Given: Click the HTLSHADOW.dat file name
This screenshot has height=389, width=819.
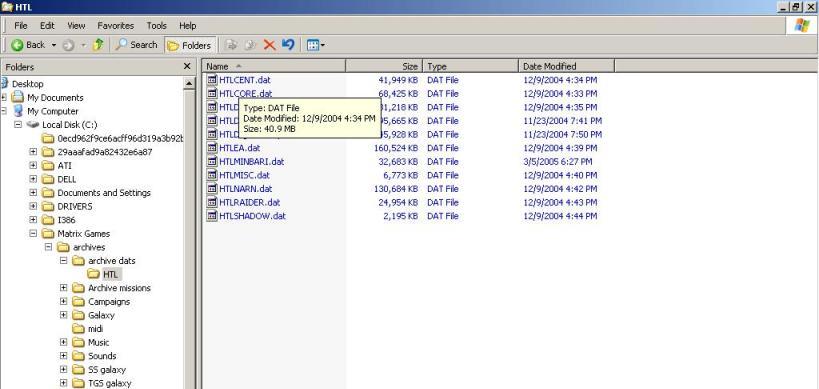Looking at the screenshot, I should point(253,216).
